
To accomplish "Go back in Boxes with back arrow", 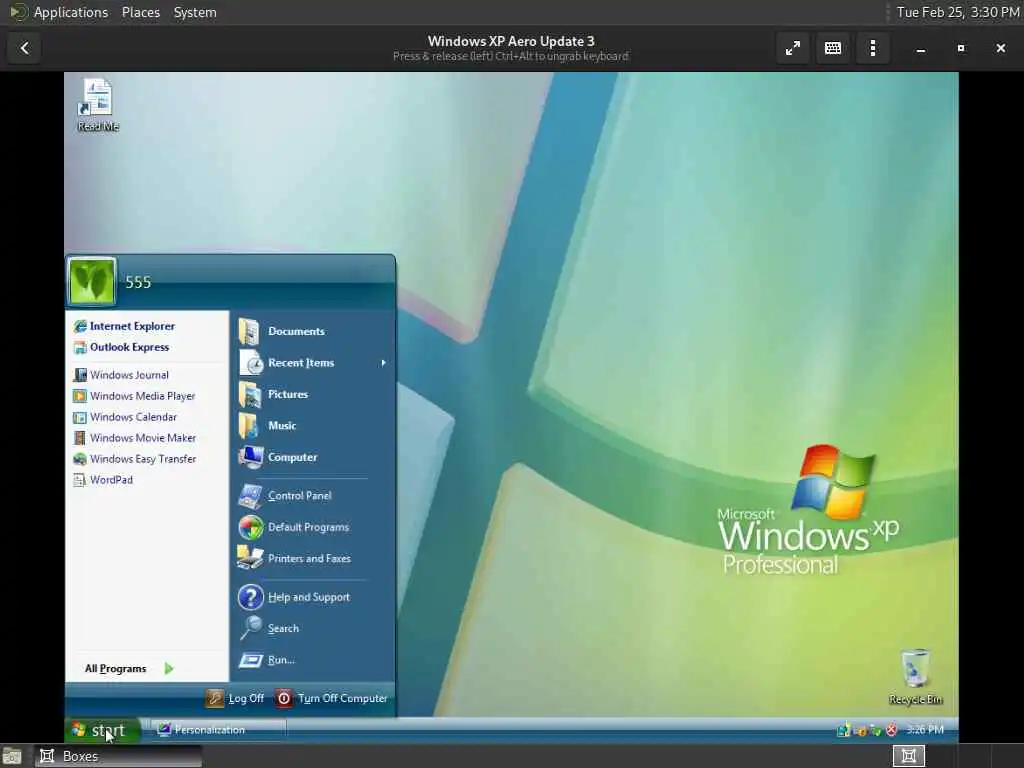I will (x=25, y=48).
